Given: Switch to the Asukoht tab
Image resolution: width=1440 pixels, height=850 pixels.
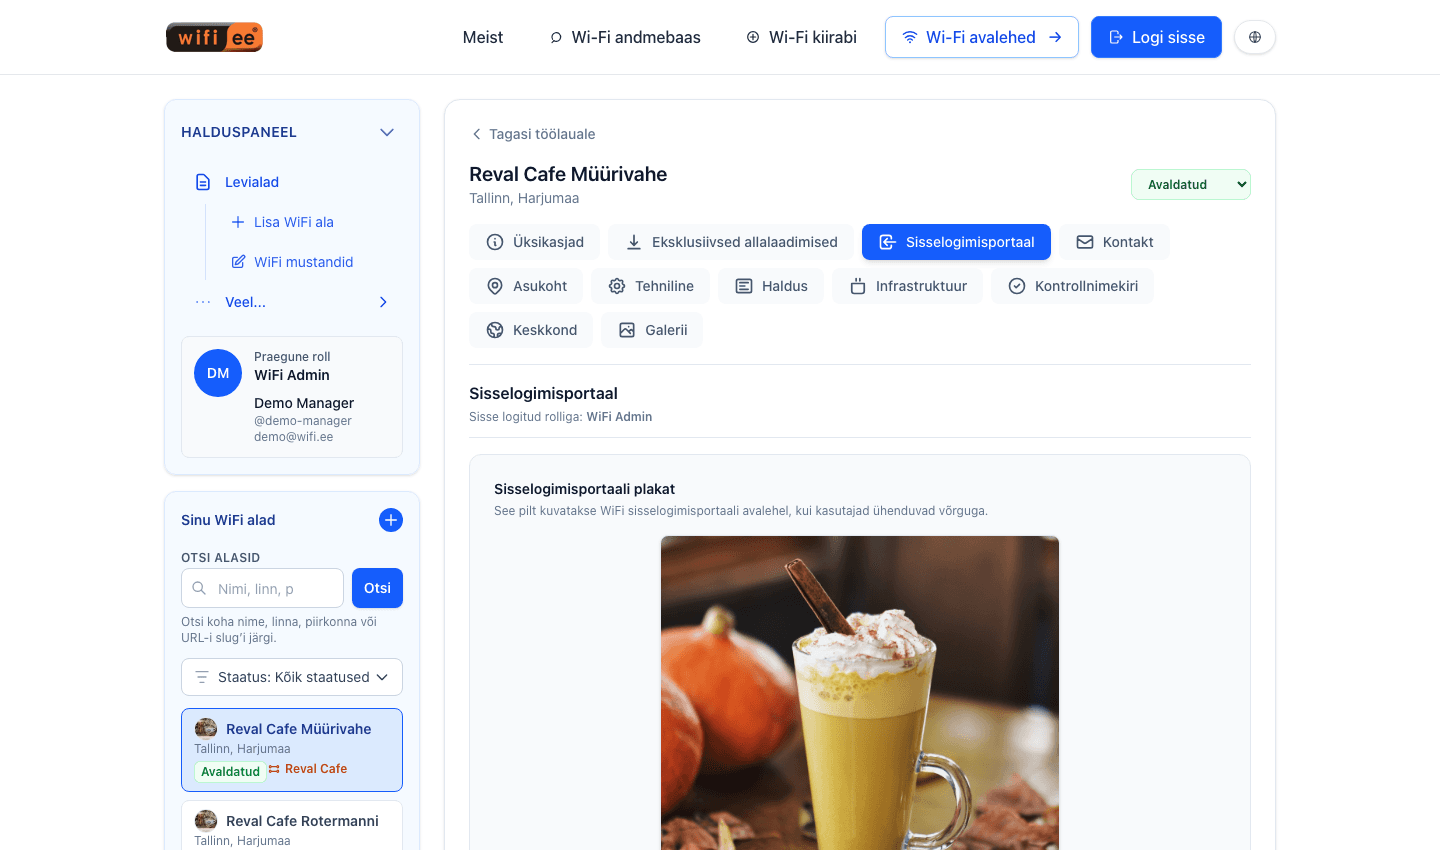Looking at the screenshot, I should point(526,286).
